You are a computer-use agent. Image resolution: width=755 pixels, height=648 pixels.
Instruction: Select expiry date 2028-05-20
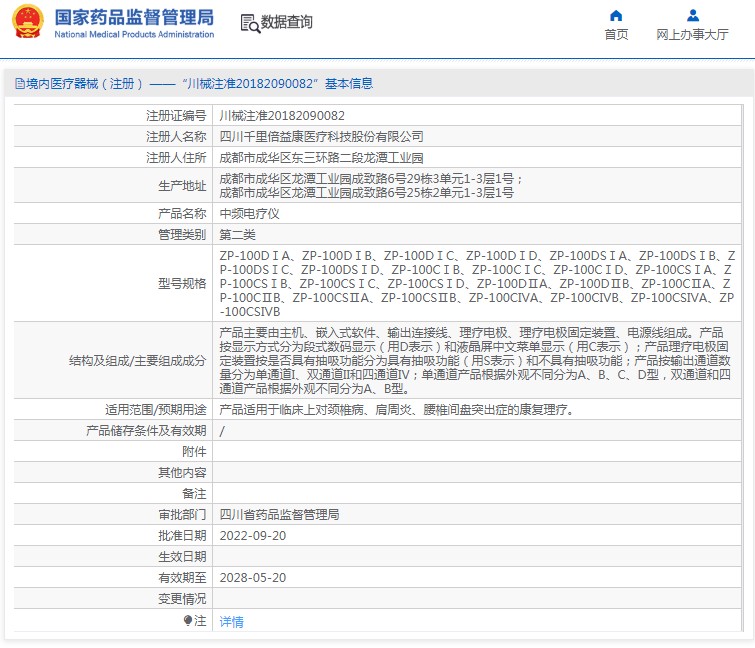[253, 578]
